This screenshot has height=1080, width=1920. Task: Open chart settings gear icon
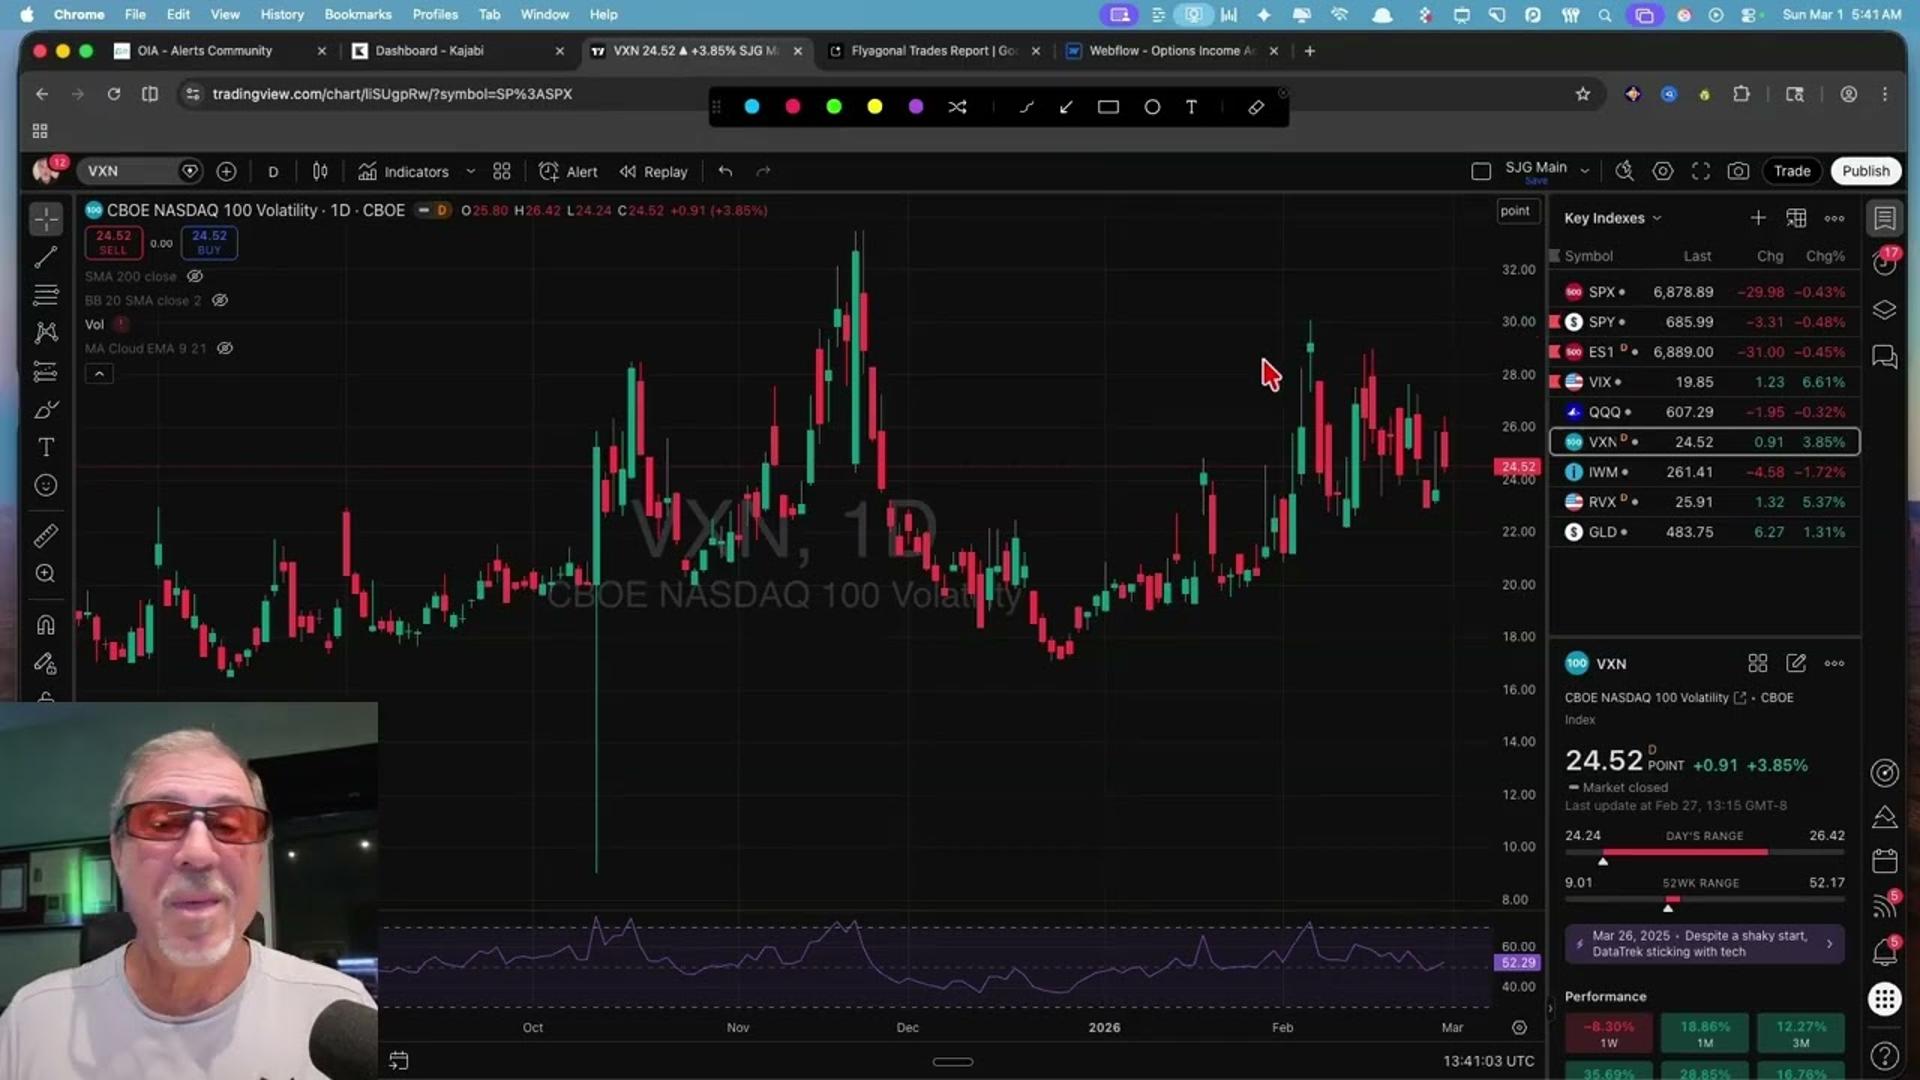tap(1662, 171)
